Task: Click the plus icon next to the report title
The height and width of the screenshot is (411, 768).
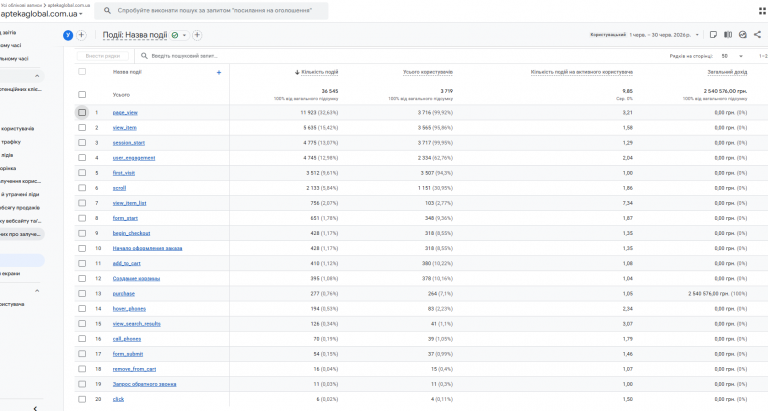Action: [197, 35]
